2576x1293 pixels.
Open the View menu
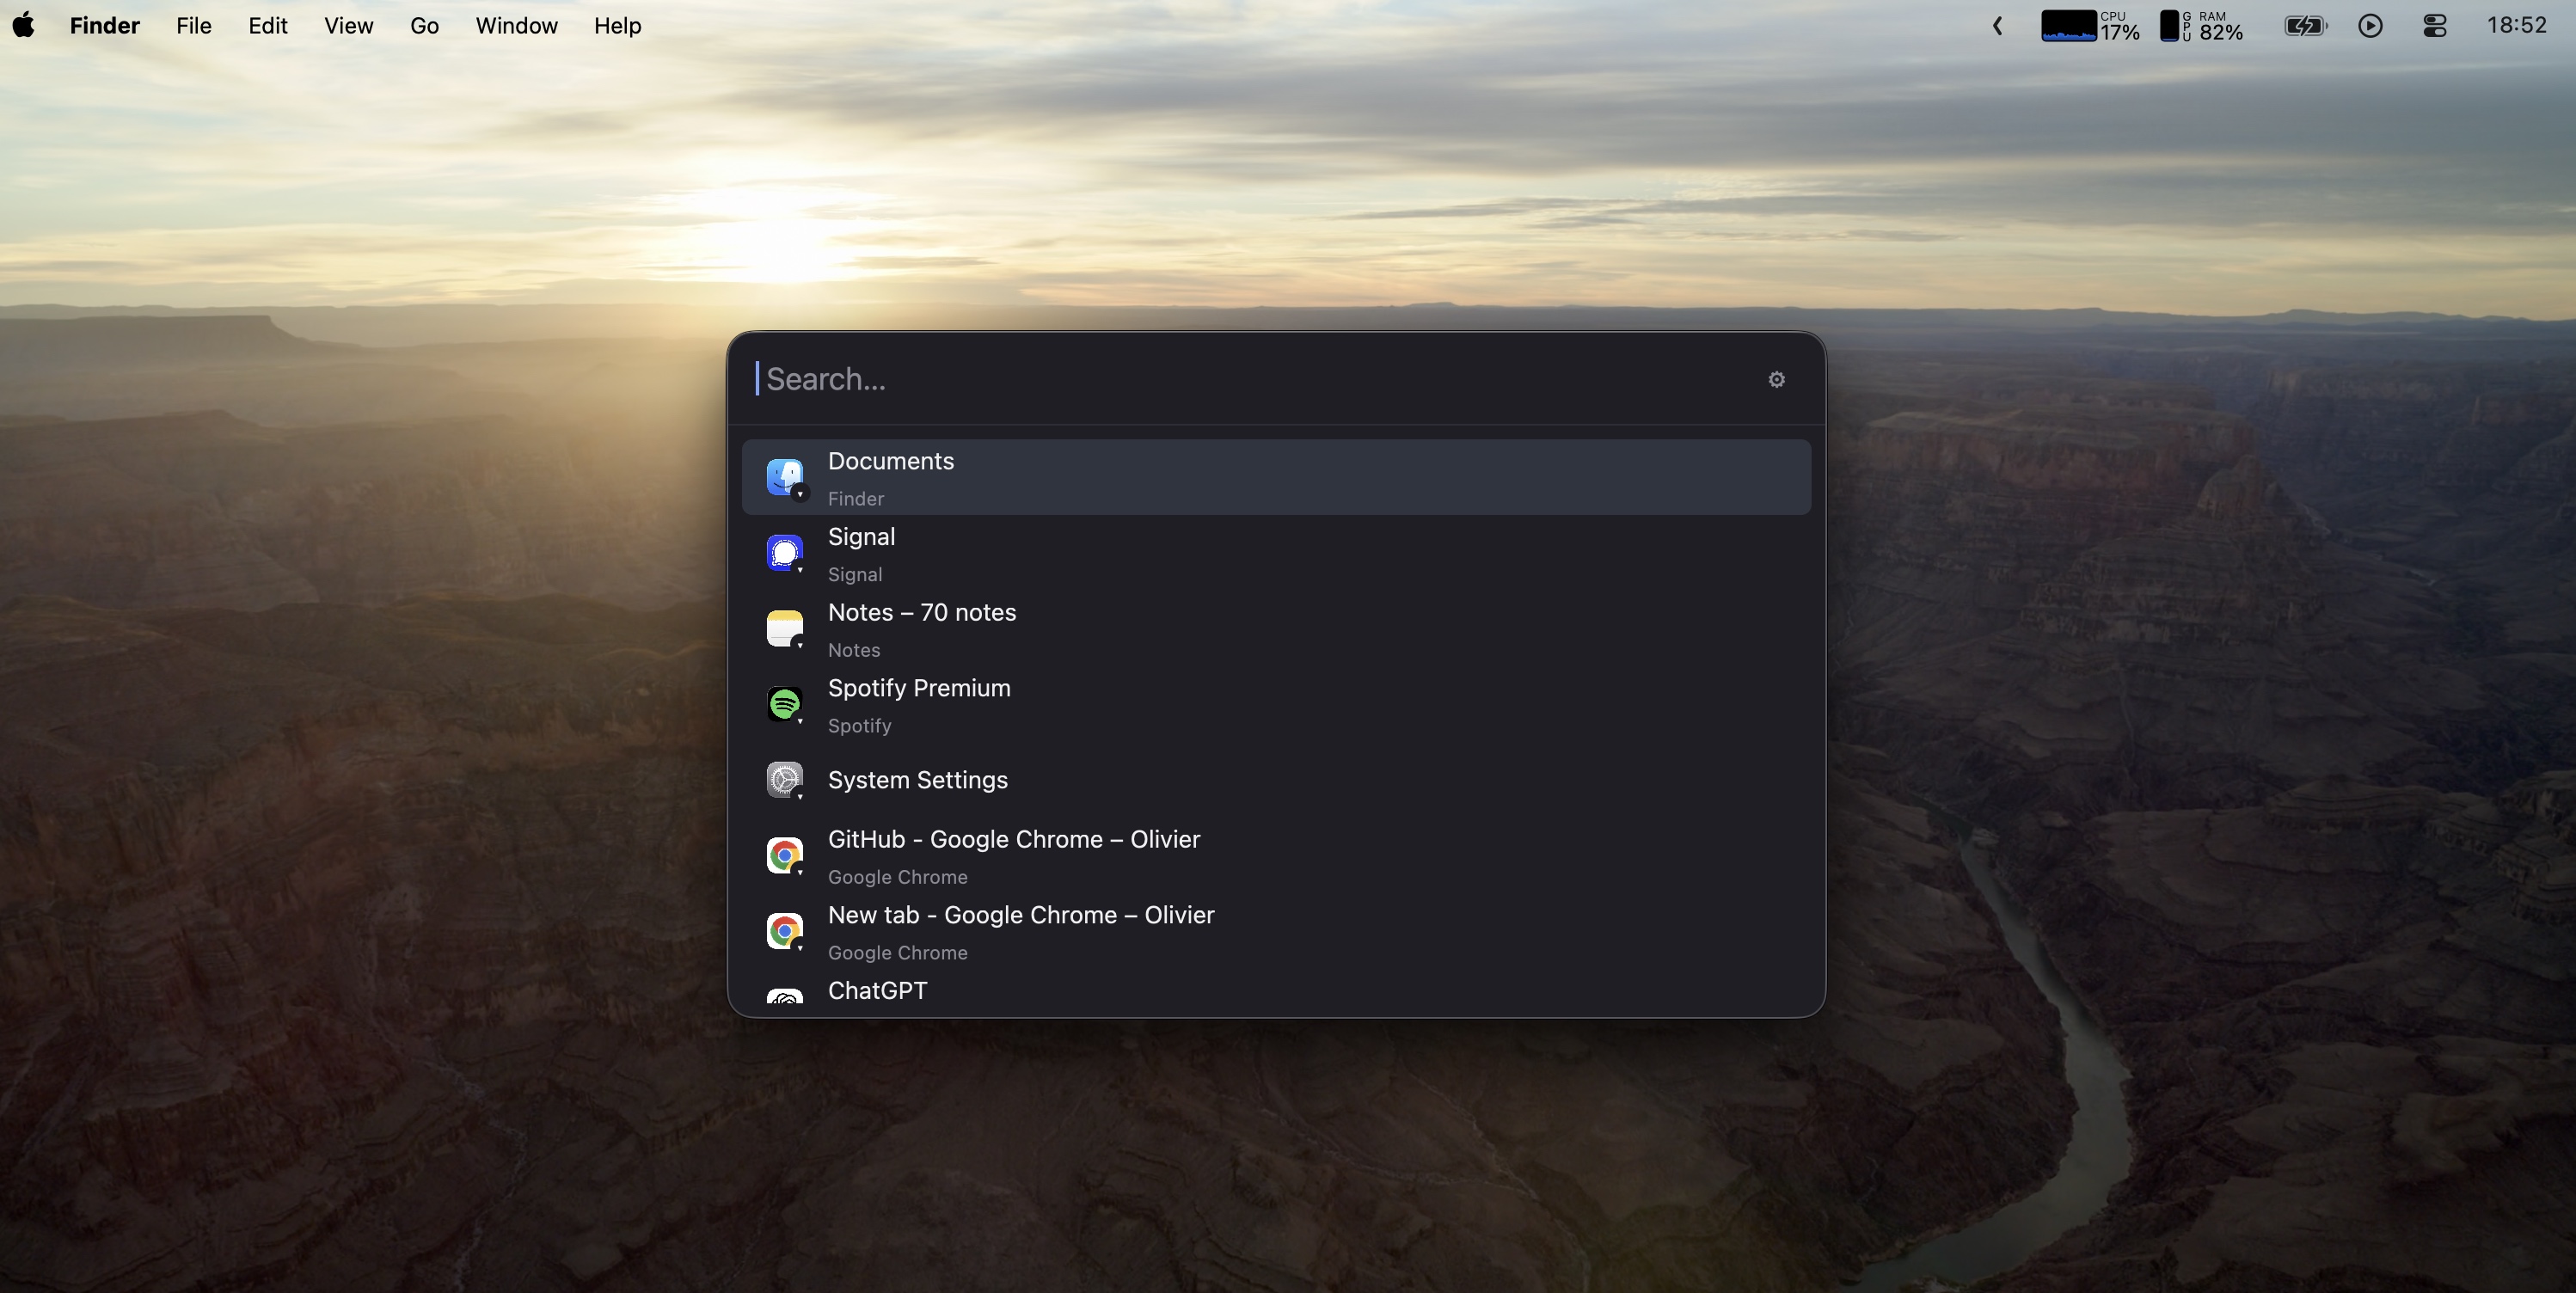348,26
